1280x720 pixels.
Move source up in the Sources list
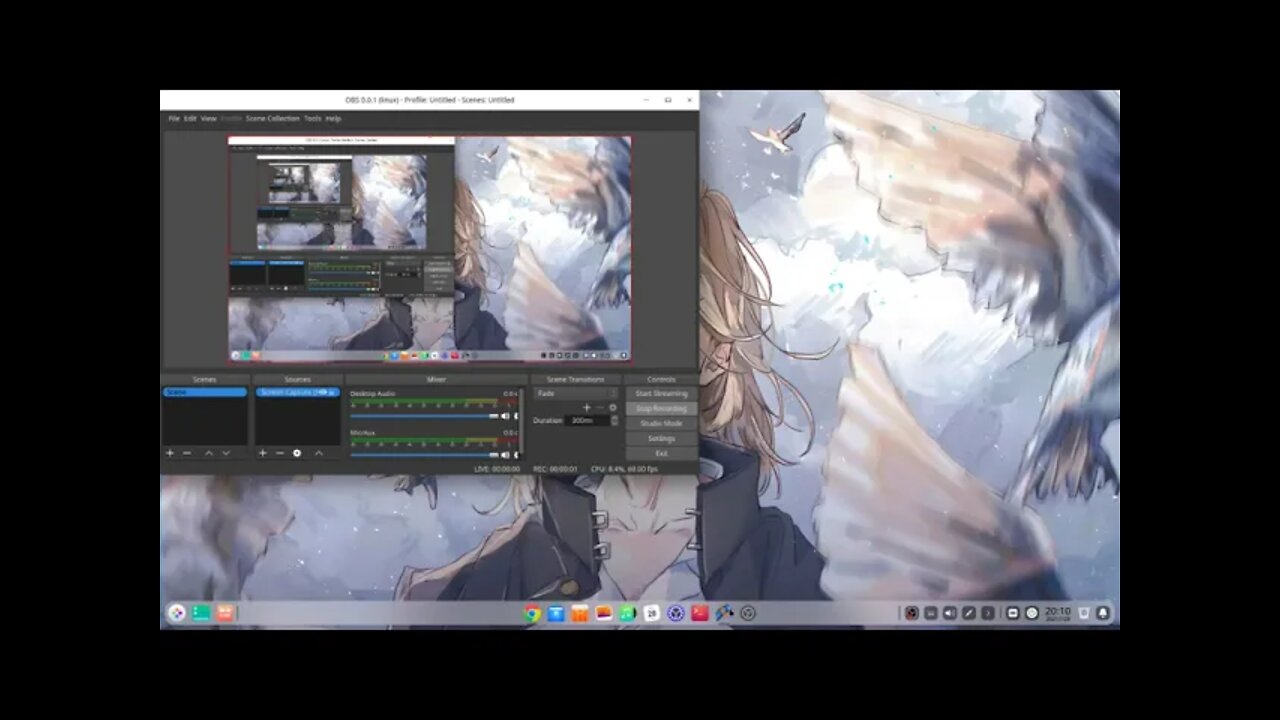tap(319, 453)
